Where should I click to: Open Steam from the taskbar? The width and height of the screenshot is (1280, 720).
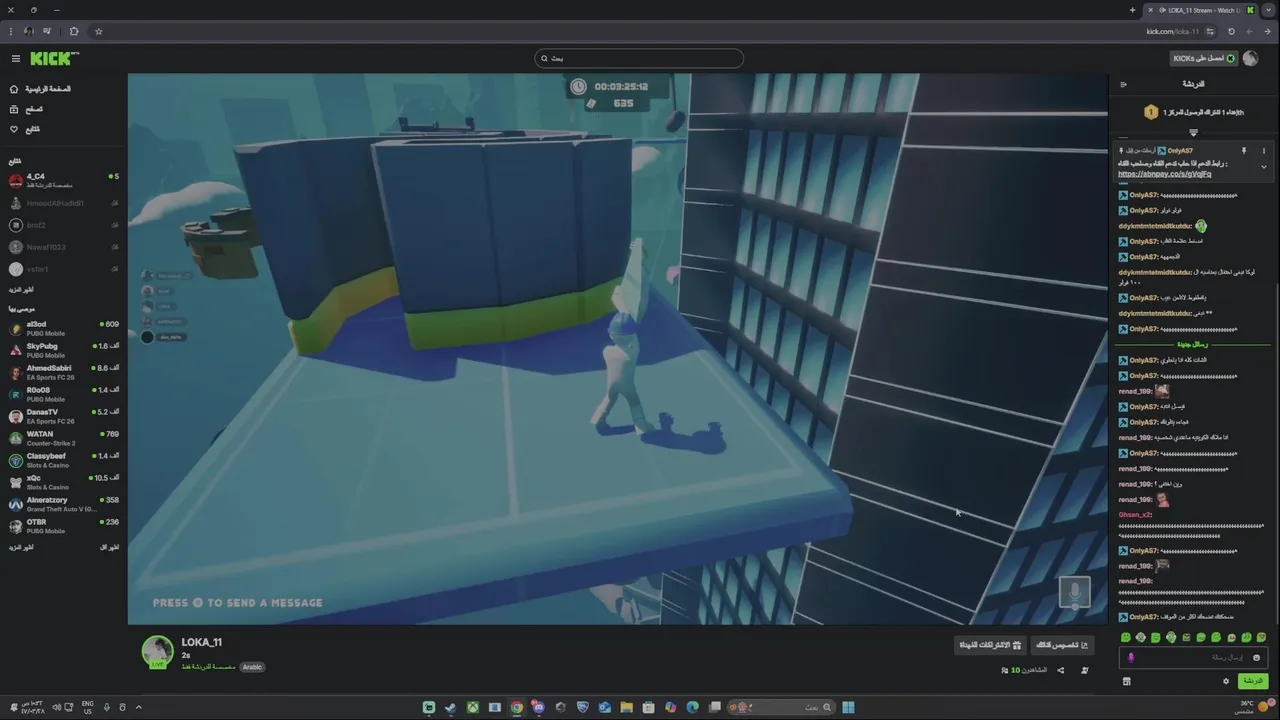pos(450,707)
